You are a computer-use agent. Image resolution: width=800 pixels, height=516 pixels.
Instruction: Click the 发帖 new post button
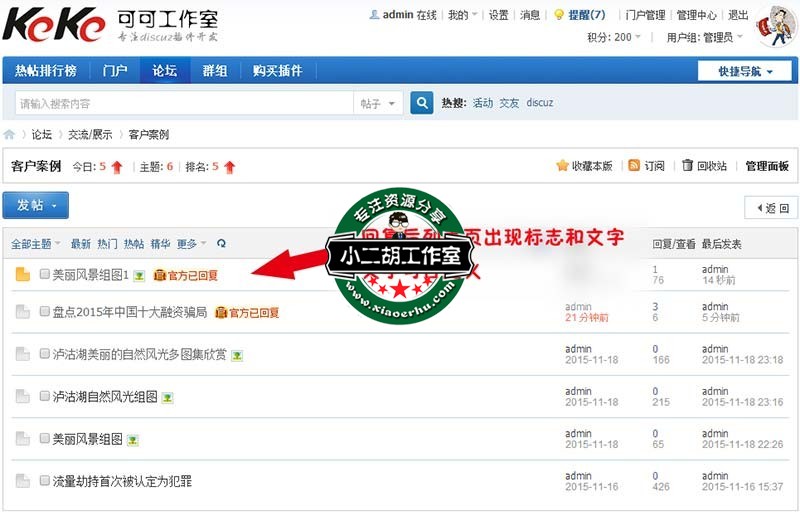35,205
